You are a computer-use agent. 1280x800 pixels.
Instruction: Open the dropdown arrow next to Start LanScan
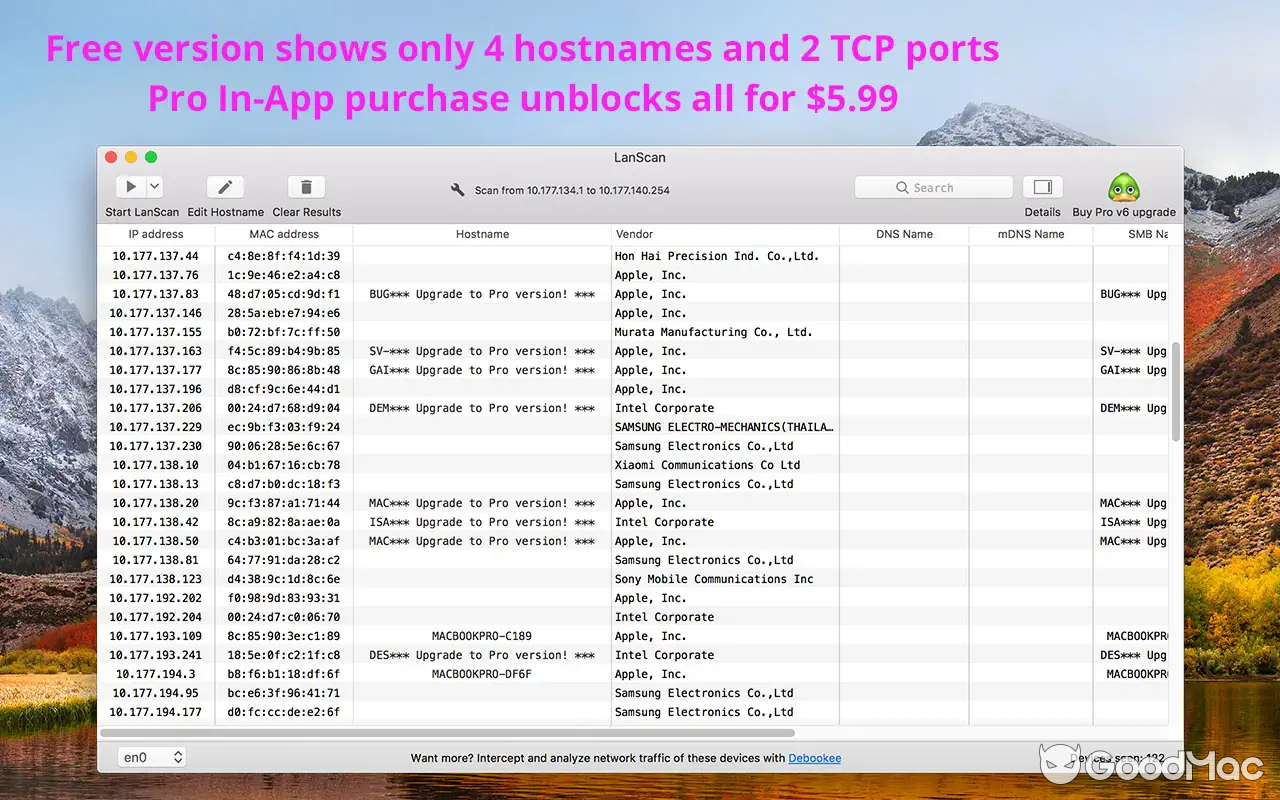(154, 187)
